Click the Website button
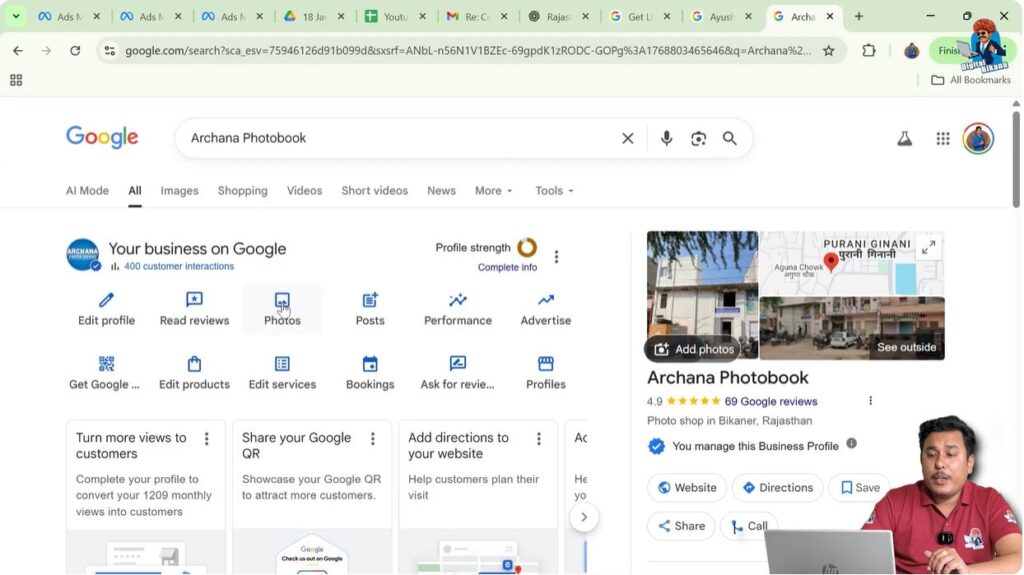 coord(686,487)
